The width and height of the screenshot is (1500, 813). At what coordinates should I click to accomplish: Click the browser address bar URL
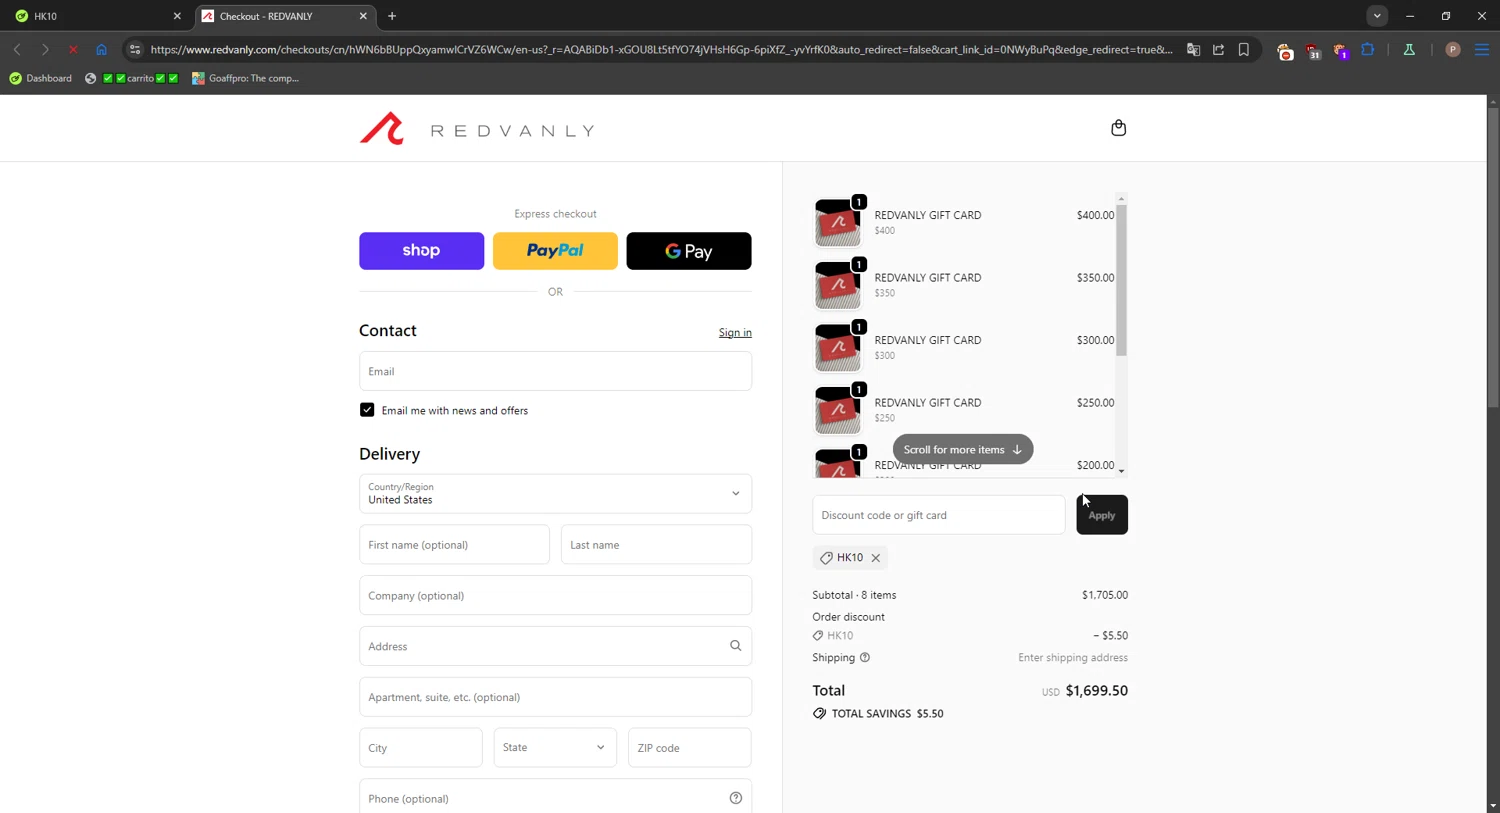point(661,49)
